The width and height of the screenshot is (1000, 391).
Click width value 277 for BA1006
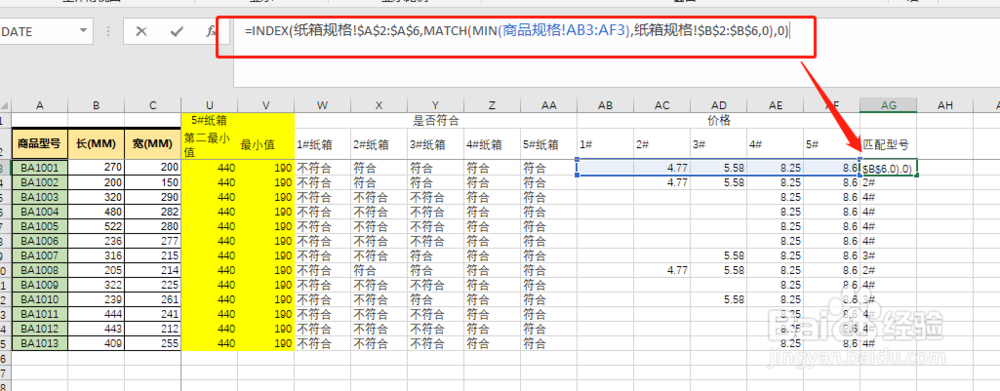[x=153, y=240]
